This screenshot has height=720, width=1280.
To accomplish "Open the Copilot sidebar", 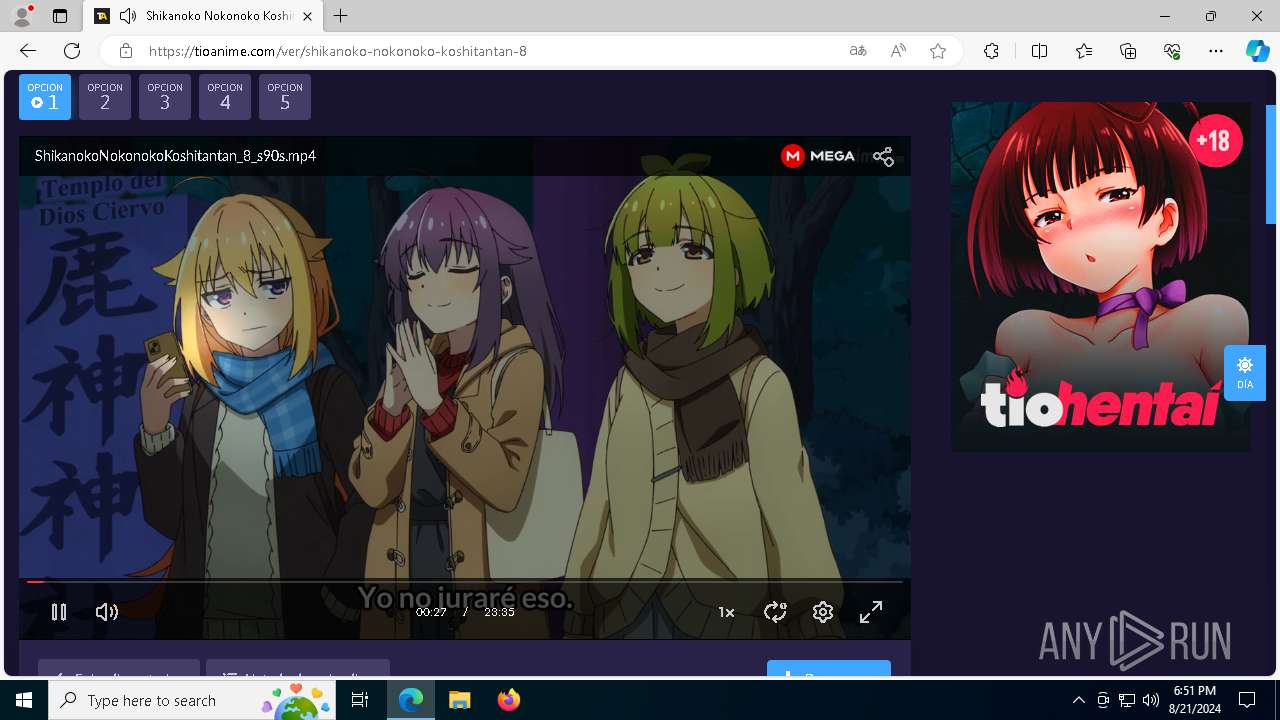I will coord(1257,51).
